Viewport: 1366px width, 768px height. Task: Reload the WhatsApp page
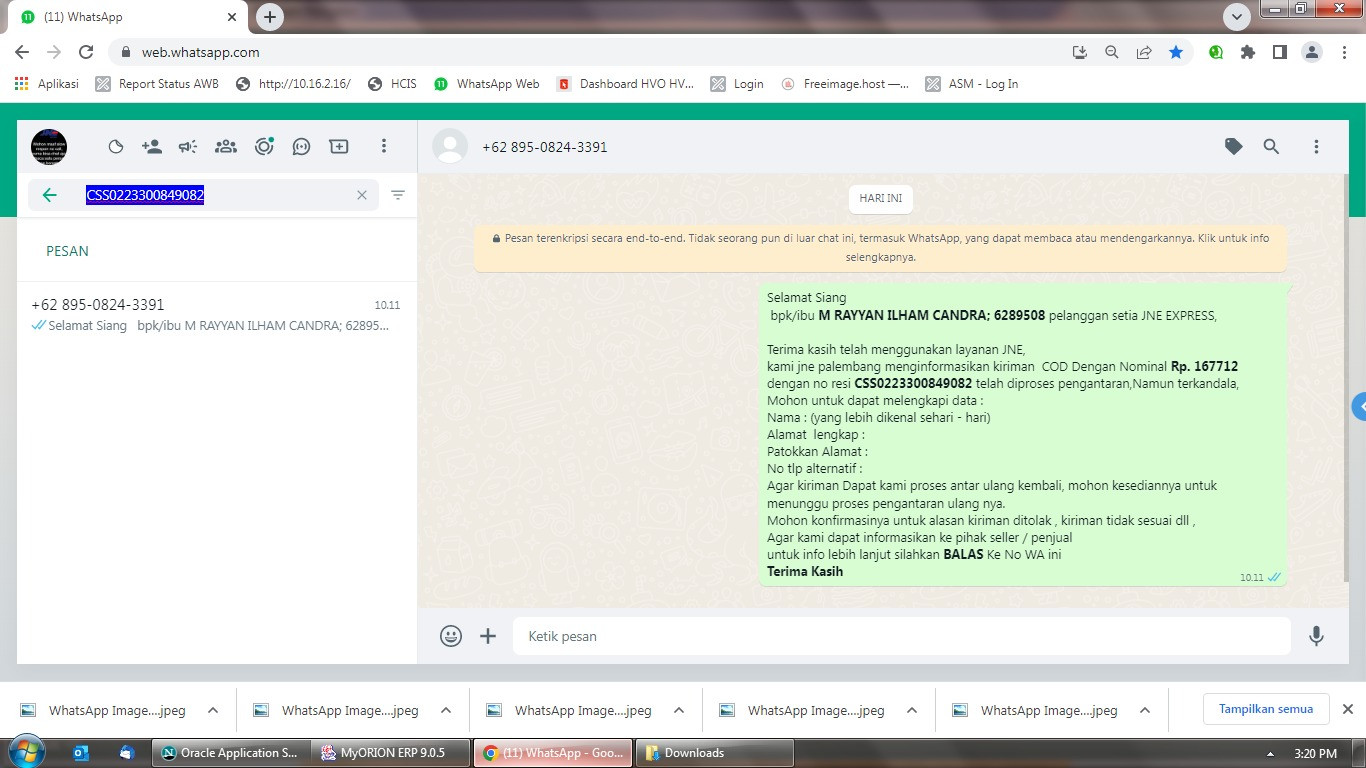click(x=86, y=52)
